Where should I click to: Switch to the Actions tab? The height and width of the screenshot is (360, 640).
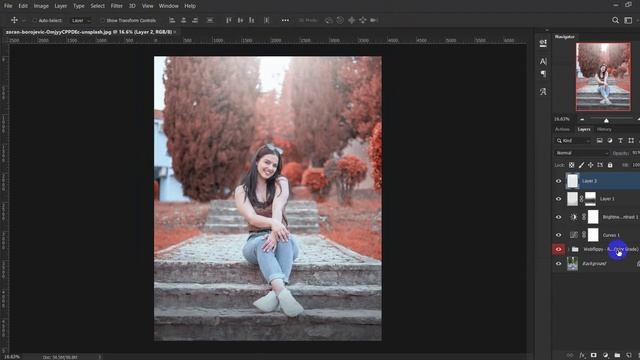[x=562, y=129]
